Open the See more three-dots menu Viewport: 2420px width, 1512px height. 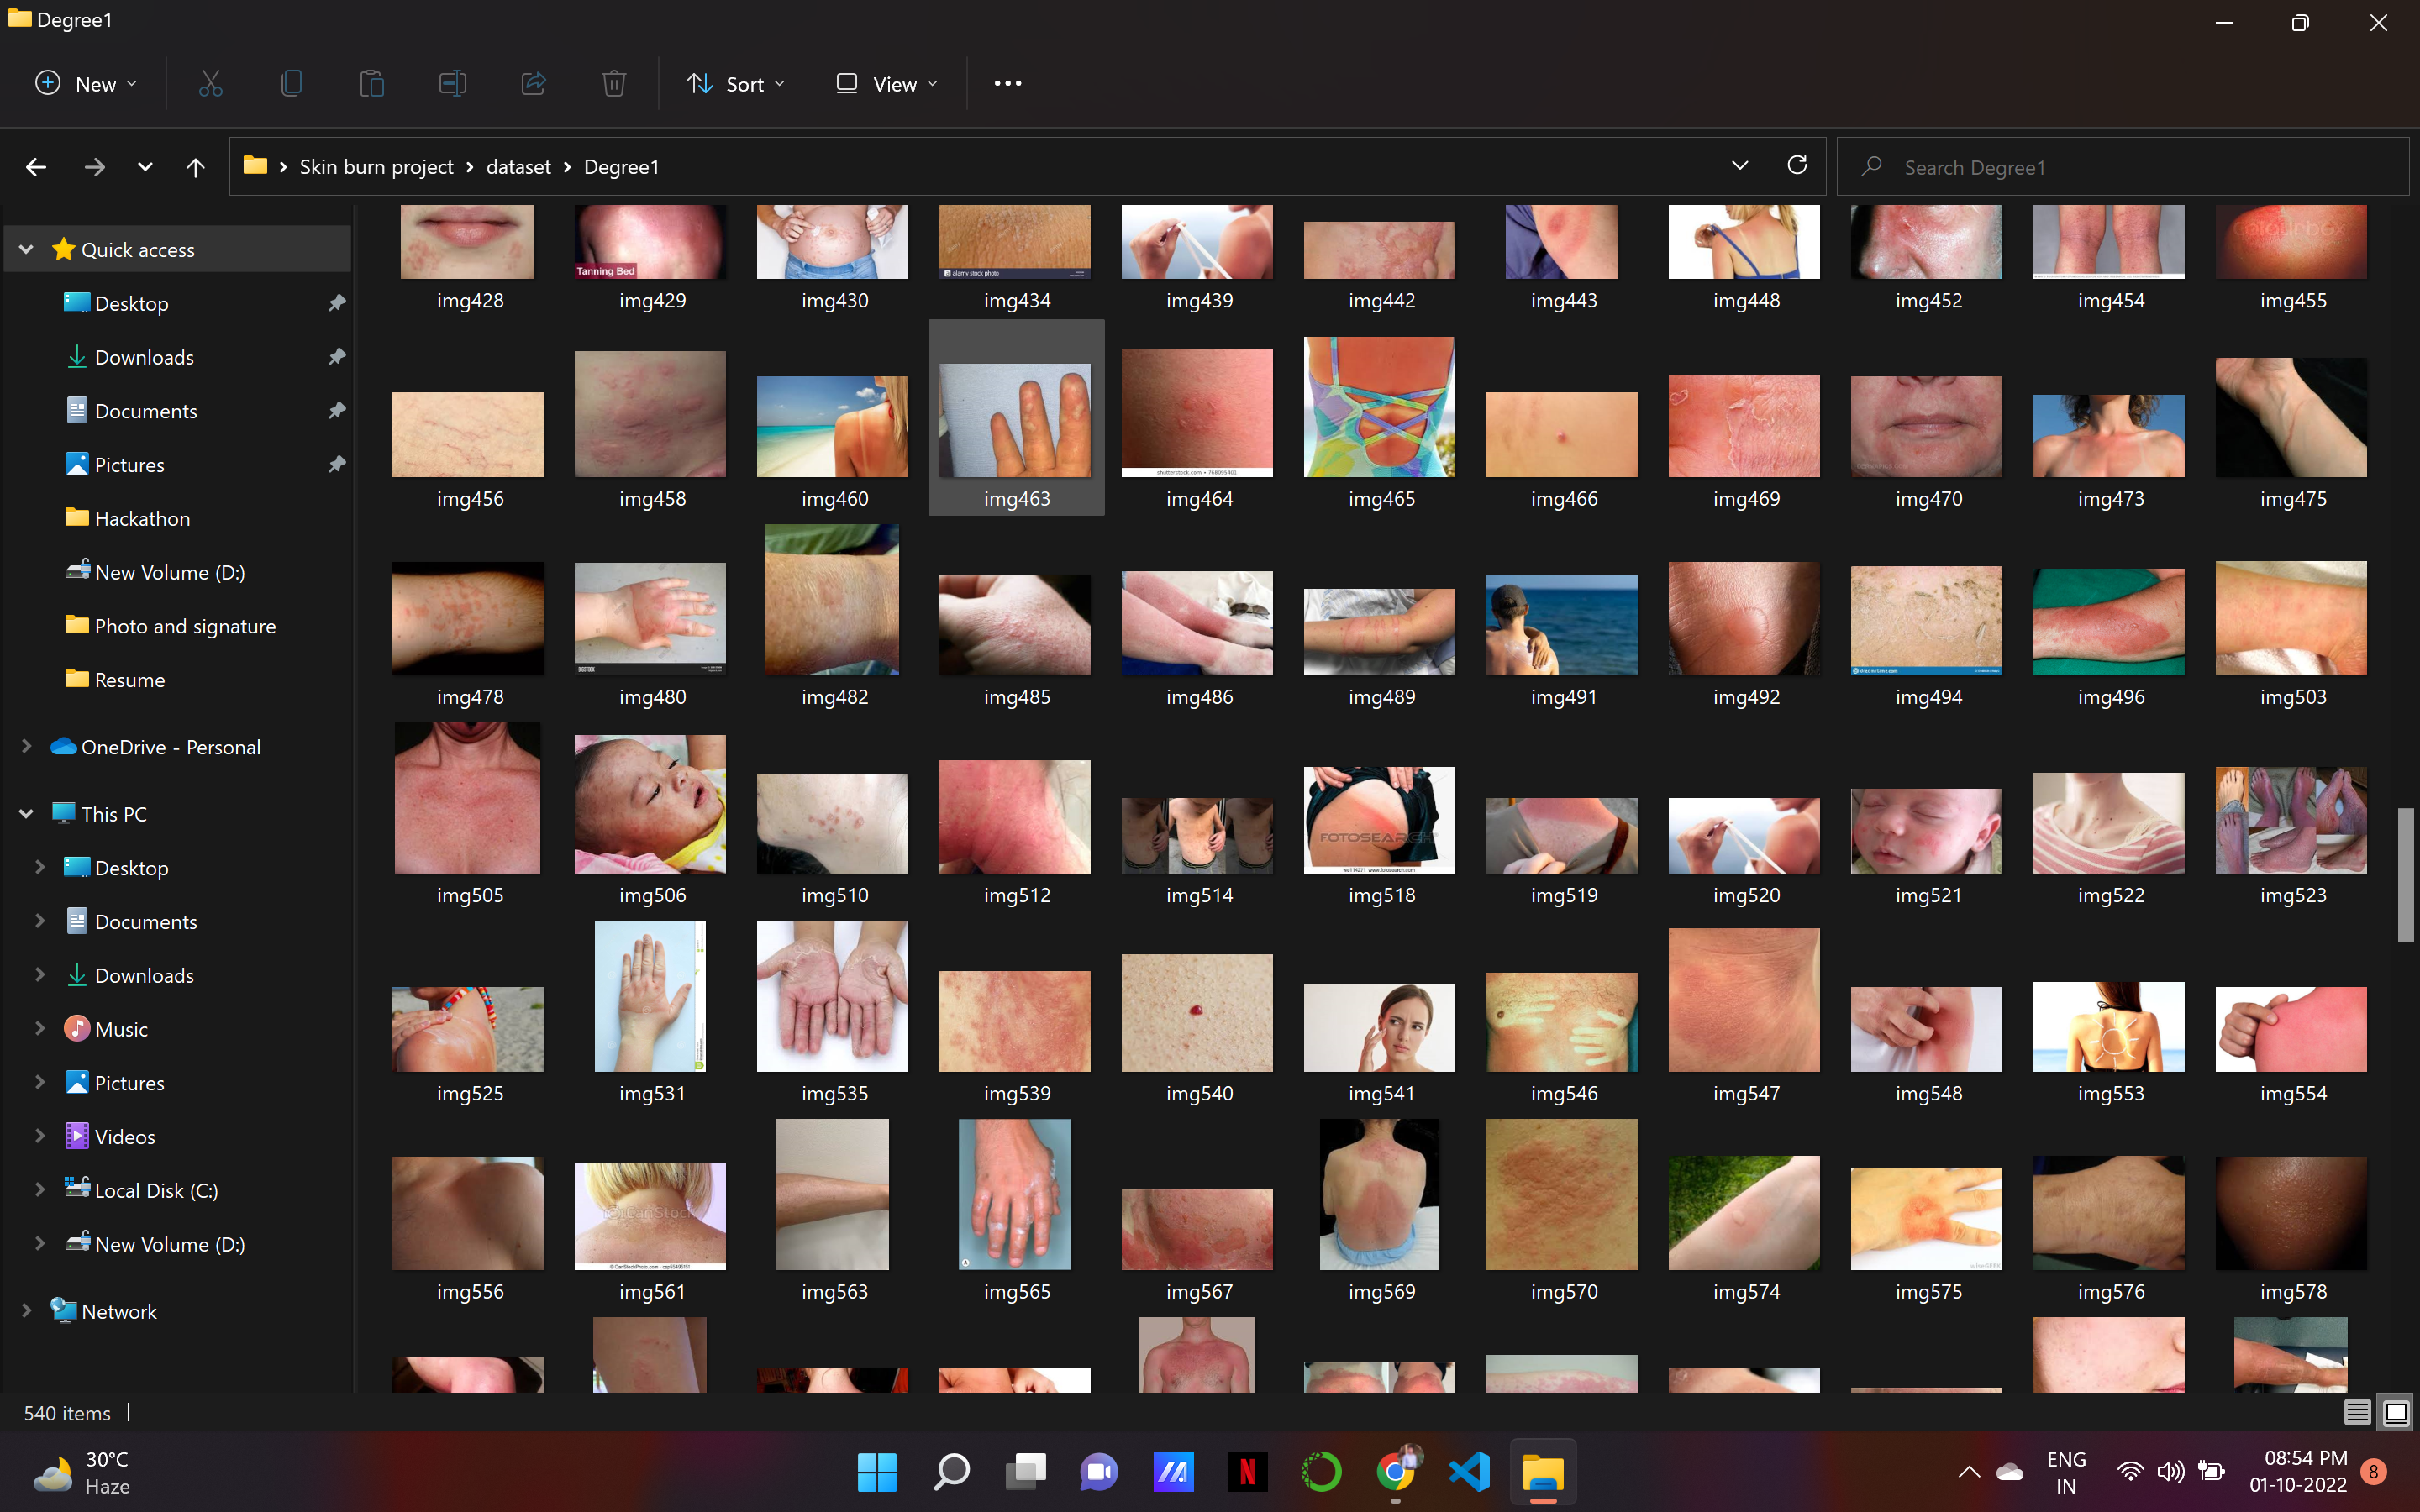(x=1007, y=84)
